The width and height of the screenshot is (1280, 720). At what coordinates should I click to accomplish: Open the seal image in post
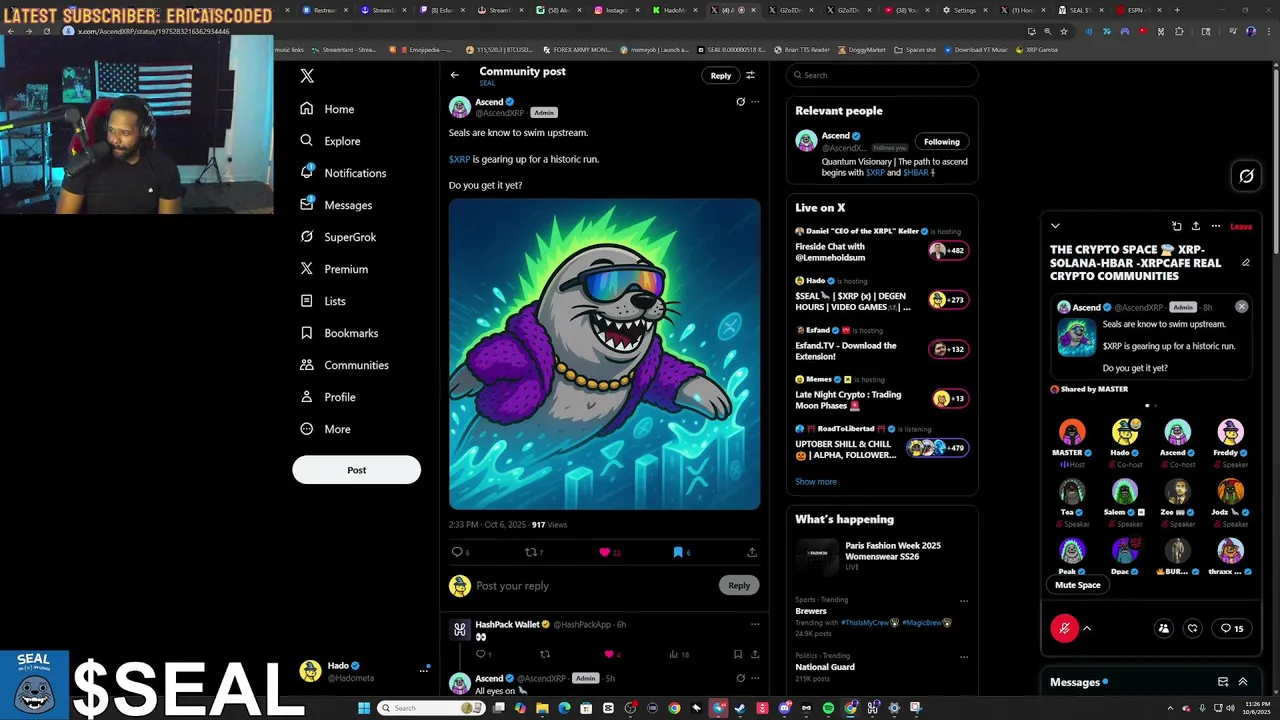pyautogui.click(x=604, y=354)
